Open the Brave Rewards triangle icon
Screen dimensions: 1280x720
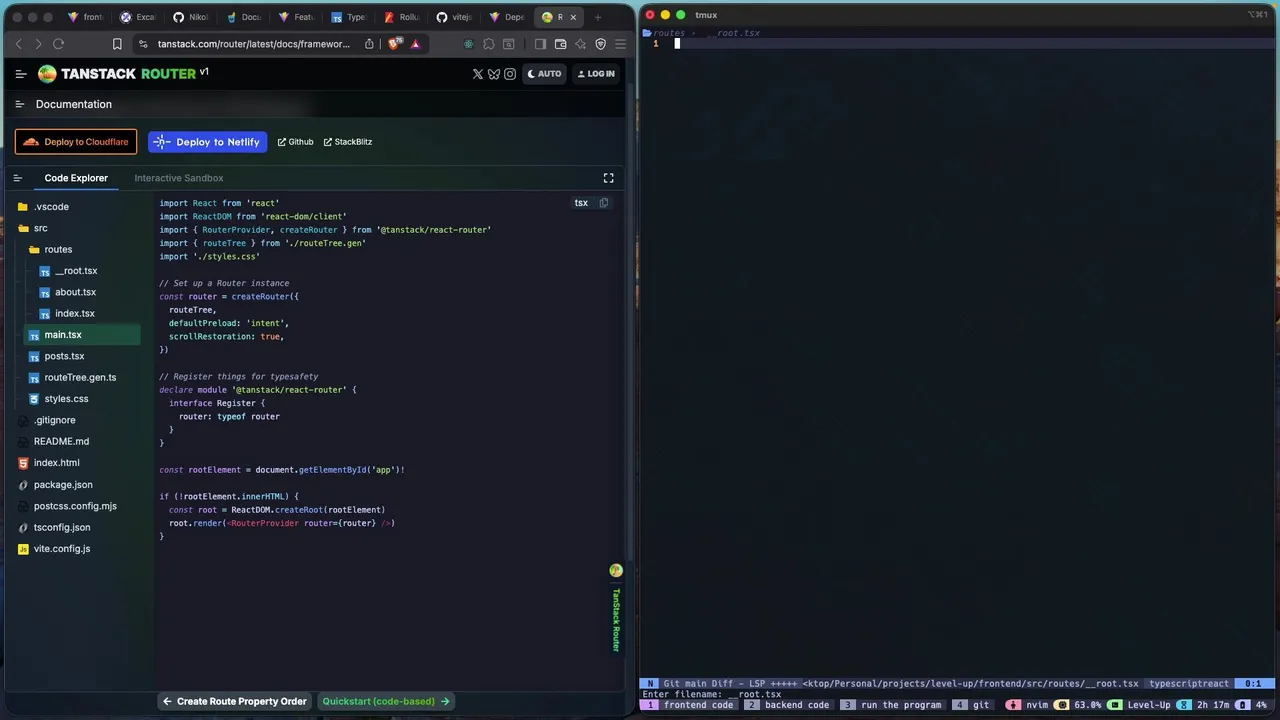[x=415, y=44]
